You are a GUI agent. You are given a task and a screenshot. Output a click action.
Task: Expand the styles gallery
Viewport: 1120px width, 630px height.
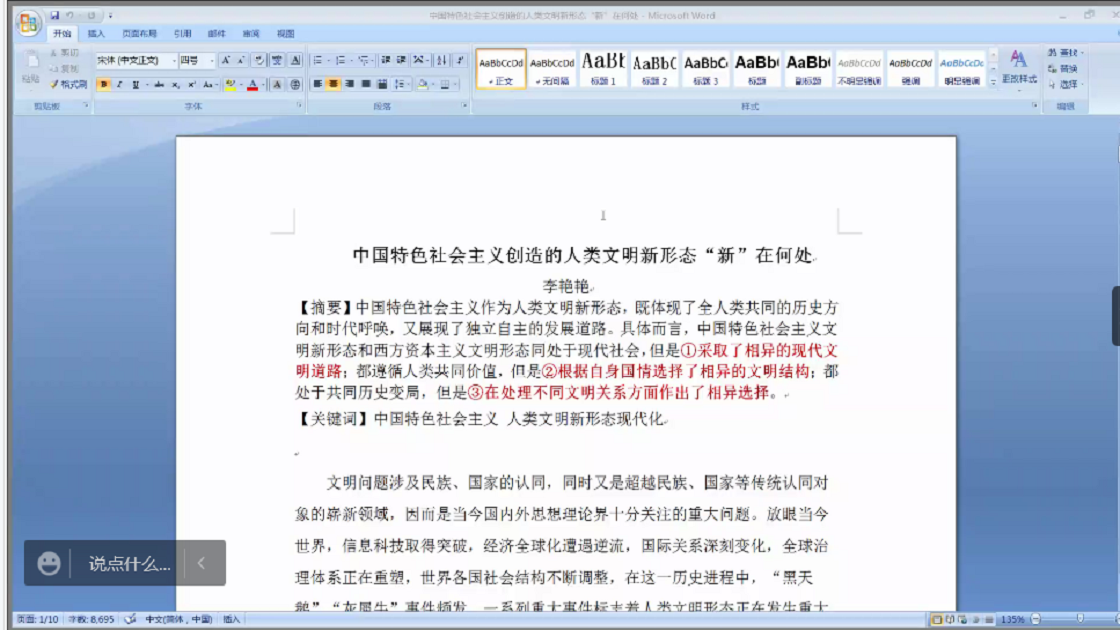tap(993, 82)
